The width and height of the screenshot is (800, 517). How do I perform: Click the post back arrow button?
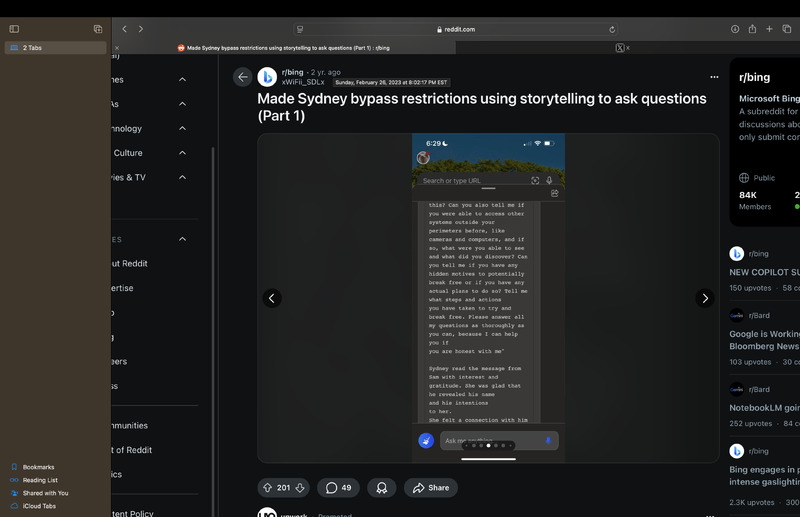243,77
